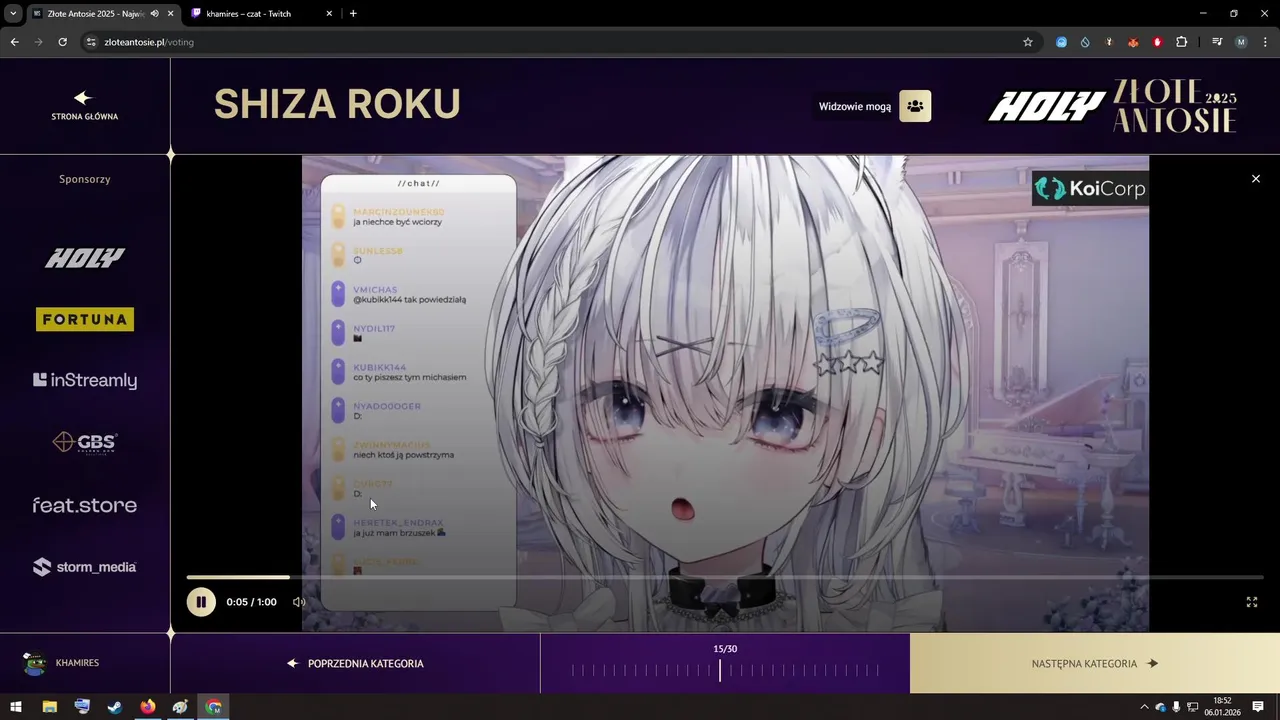Bookmark this page with the star icon
1280x720 pixels.
click(1027, 42)
